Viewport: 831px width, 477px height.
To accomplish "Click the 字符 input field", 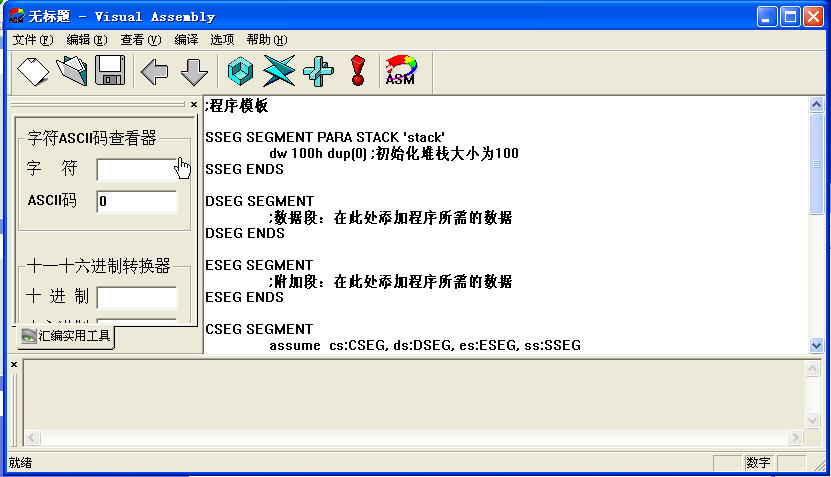I will [137, 170].
